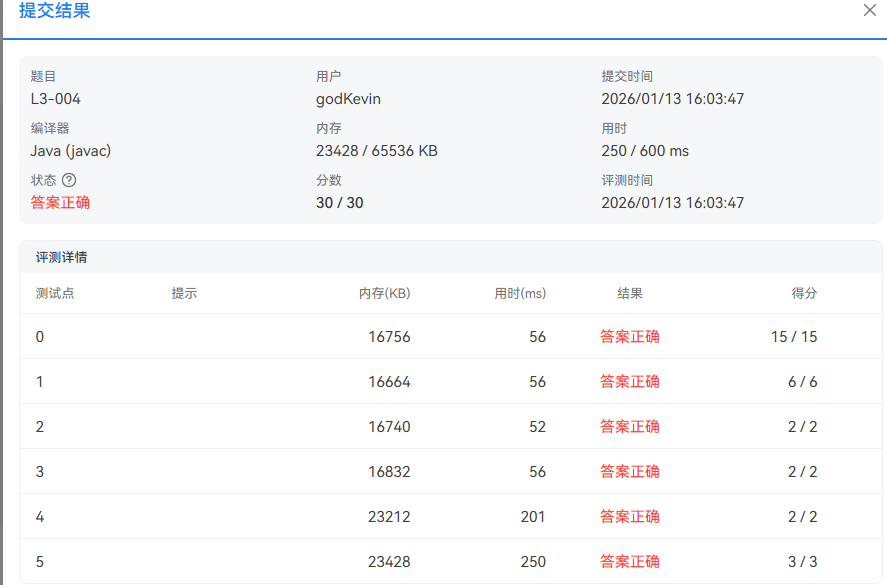Click time value 201 in test 4
Viewport: 887px width, 585px height.
[533, 517]
